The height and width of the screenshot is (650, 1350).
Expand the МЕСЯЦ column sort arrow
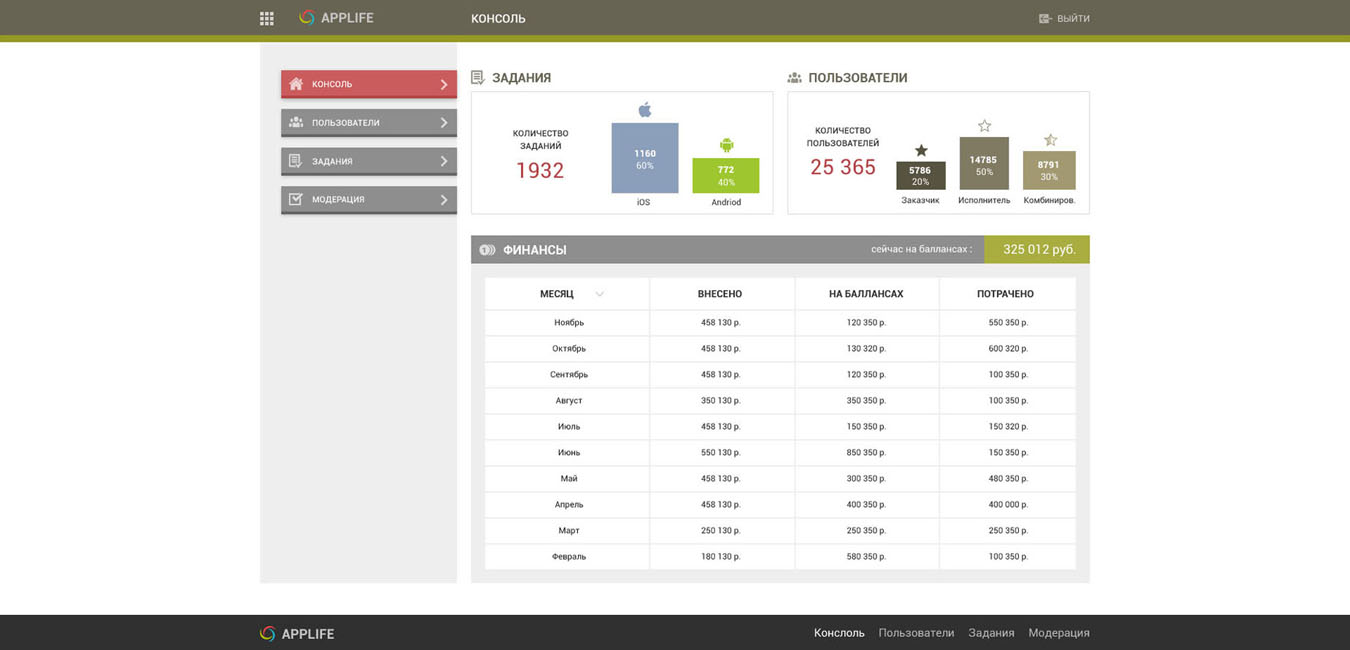pos(600,294)
